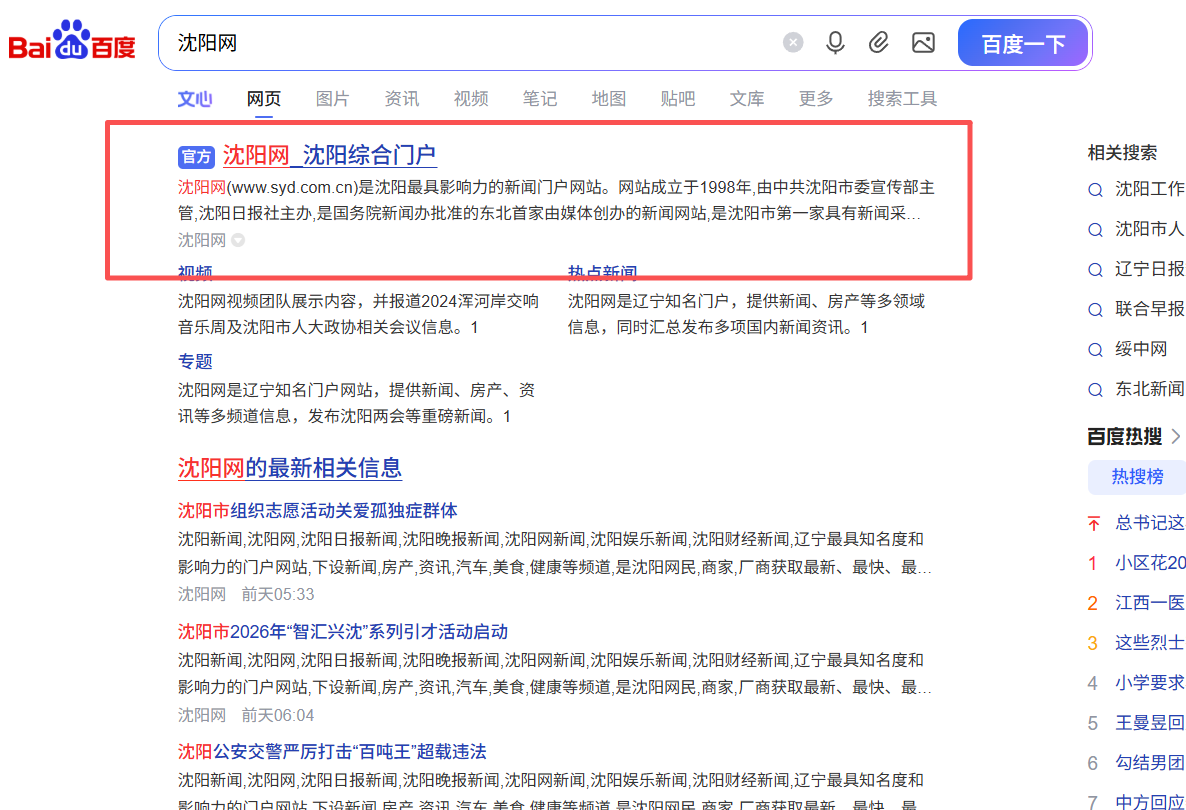1186x810 pixels.
Task: Select the 文心 tab
Action: pos(196,98)
